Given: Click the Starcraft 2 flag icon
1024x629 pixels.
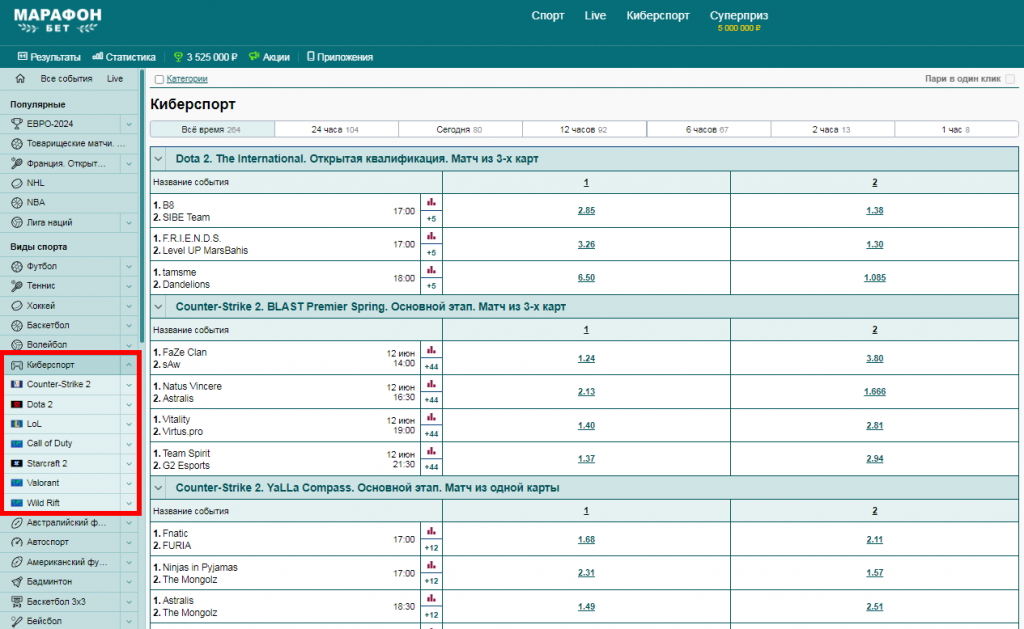Looking at the screenshot, I should click(17, 463).
